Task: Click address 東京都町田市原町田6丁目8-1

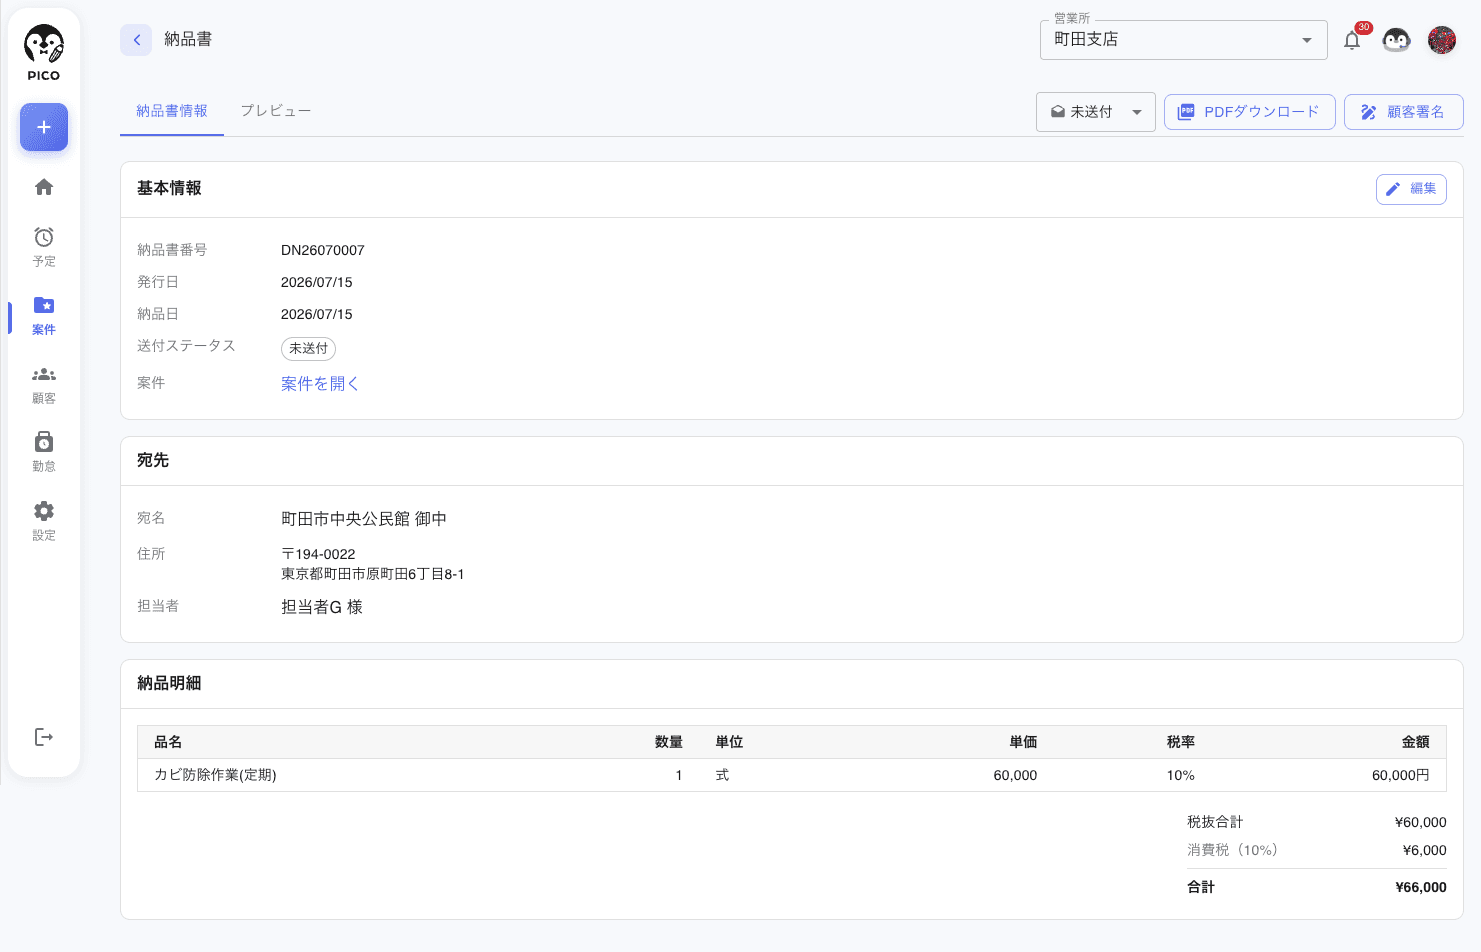Action: pyautogui.click(x=373, y=574)
